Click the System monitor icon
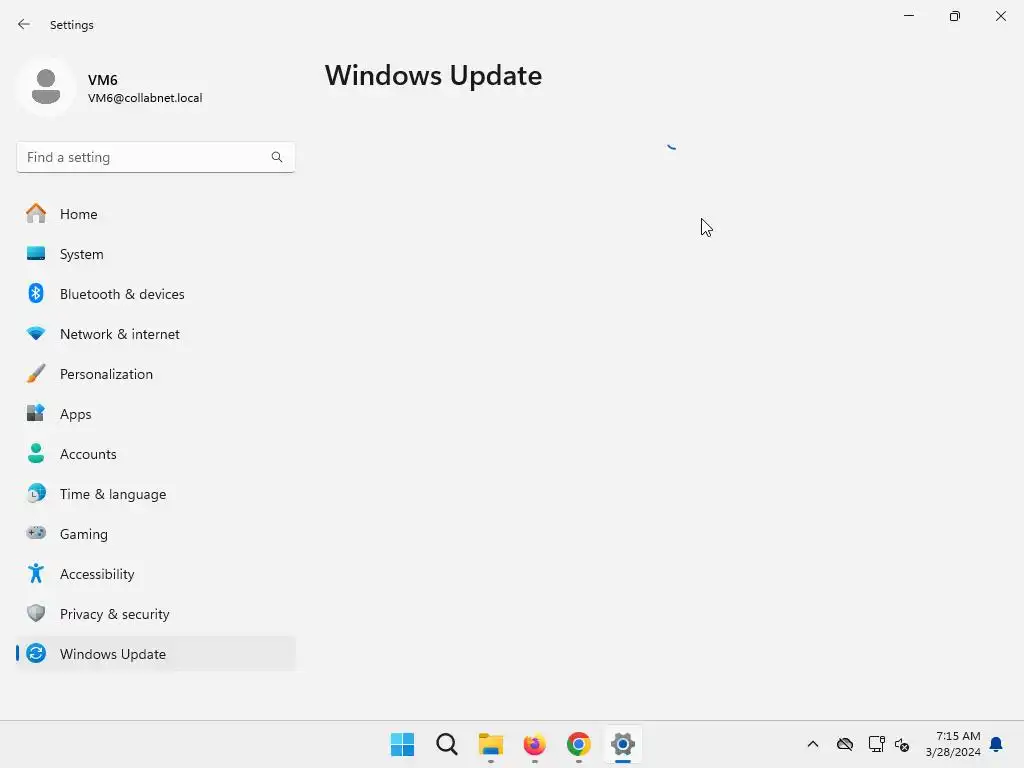This screenshot has width=1024, height=768. click(x=36, y=253)
